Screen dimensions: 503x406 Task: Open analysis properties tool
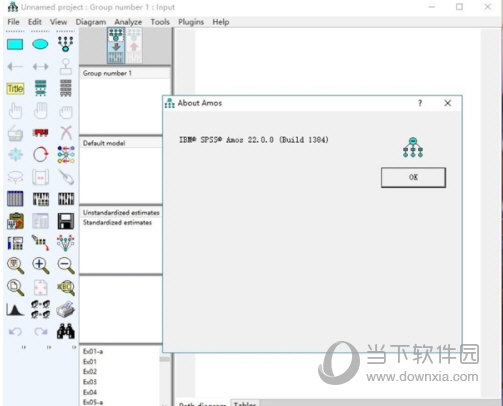[x=40, y=199]
